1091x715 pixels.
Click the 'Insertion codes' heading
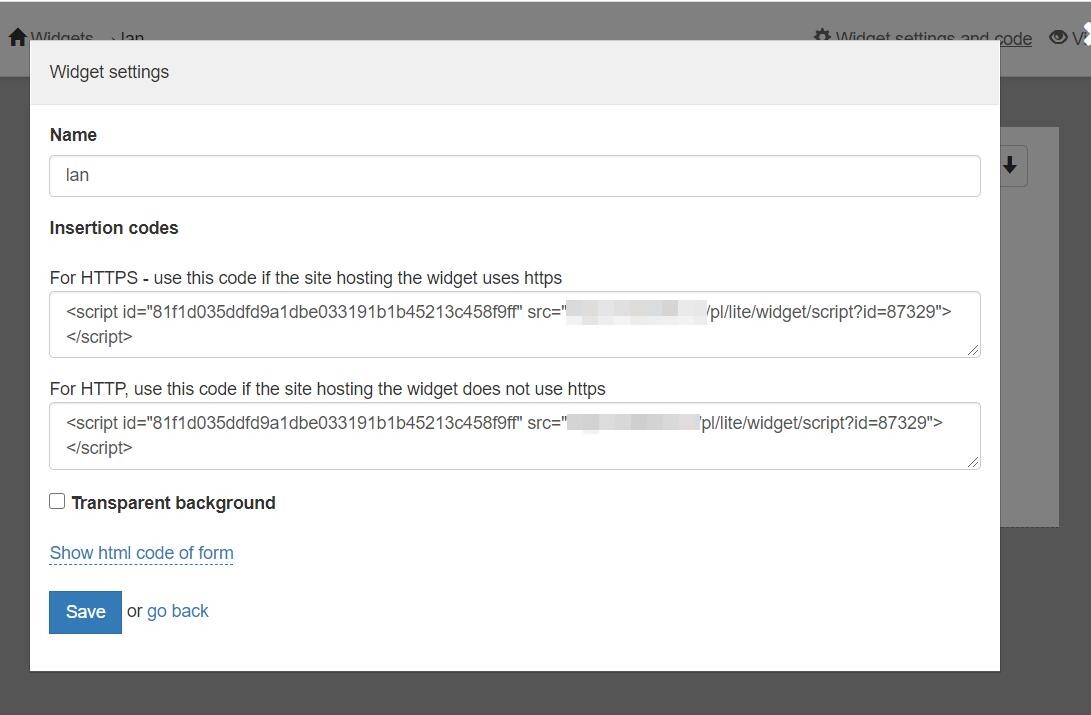[x=114, y=228]
